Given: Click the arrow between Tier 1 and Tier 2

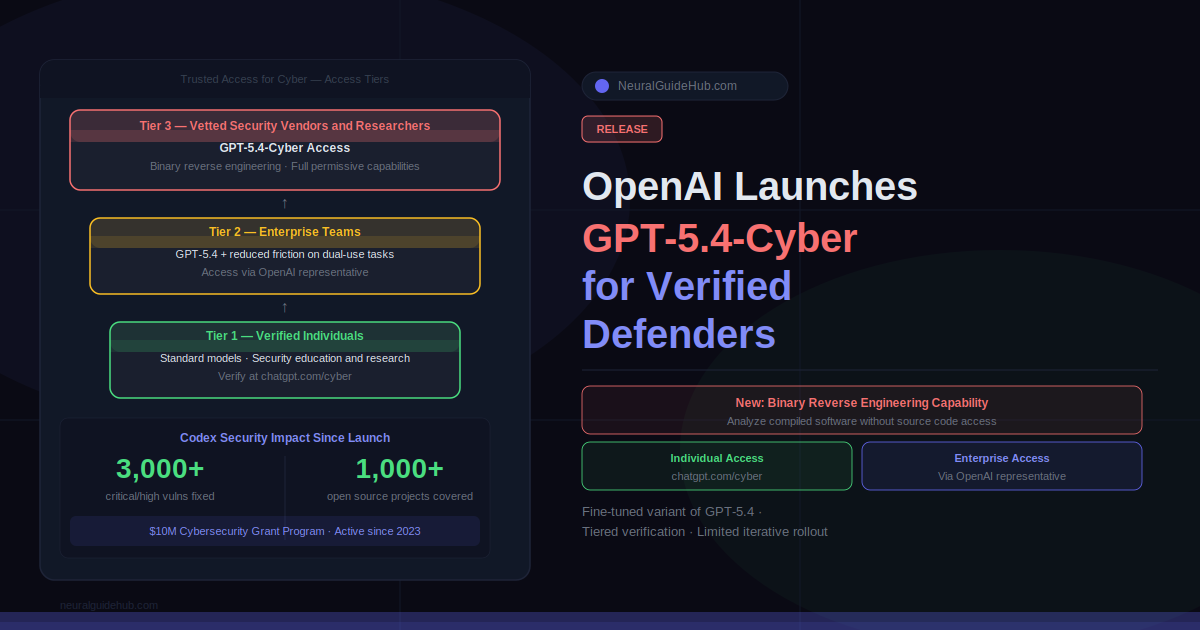Looking at the screenshot, I should (x=285, y=307).
